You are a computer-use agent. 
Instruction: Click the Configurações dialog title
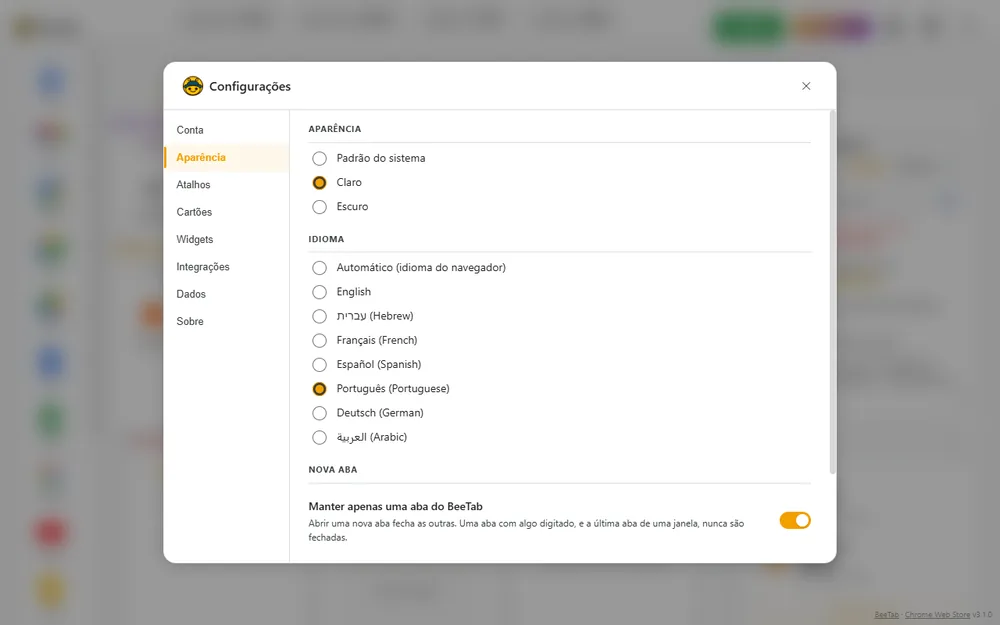pyautogui.click(x=250, y=86)
